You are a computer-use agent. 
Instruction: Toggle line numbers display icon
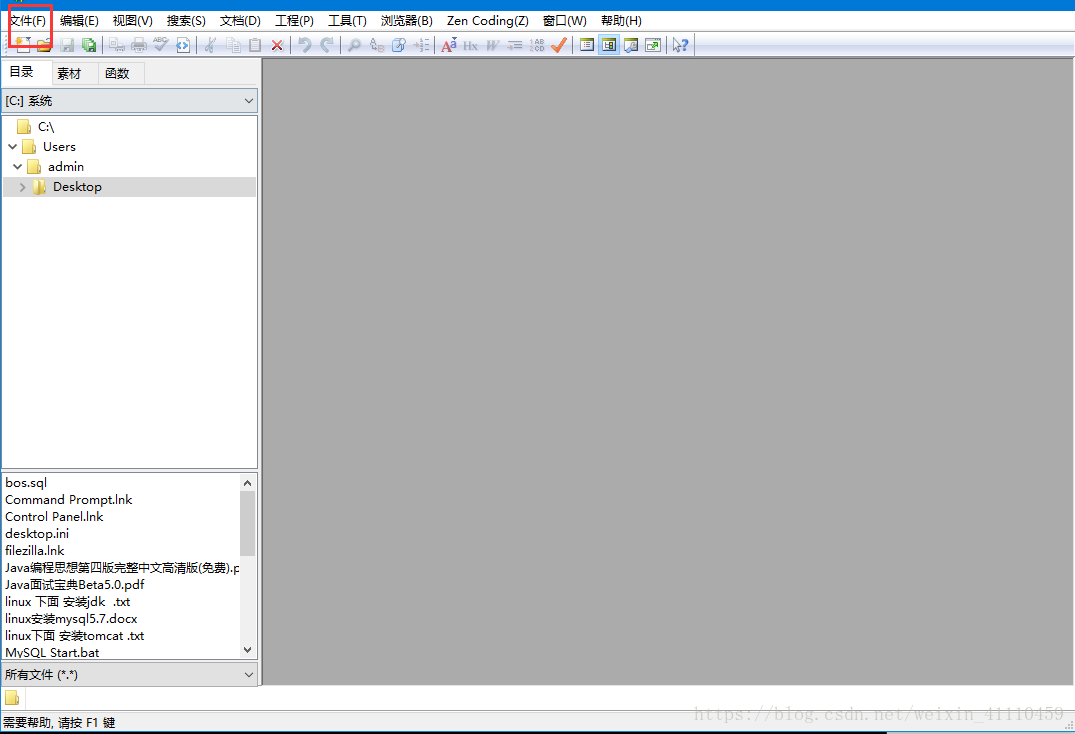[537, 45]
